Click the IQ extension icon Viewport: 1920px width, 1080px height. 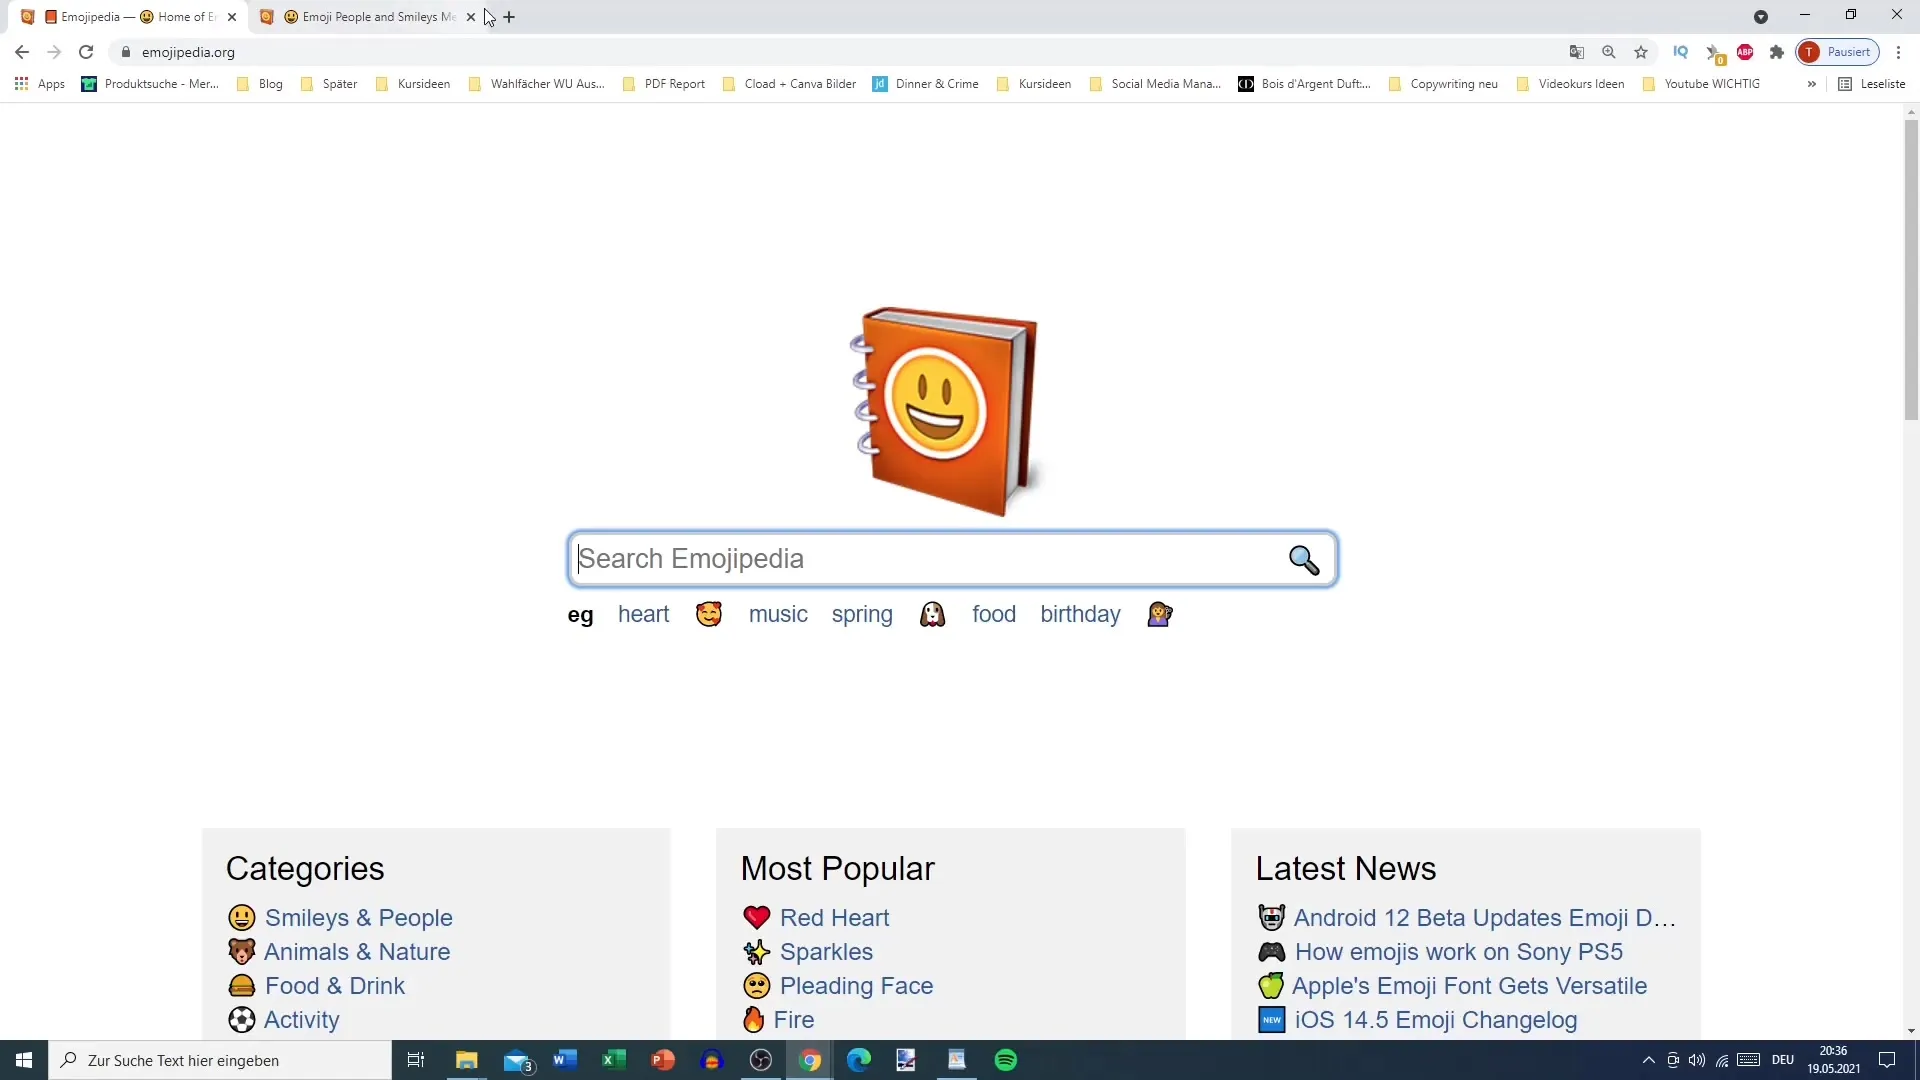pyautogui.click(x=1681, y=52)
